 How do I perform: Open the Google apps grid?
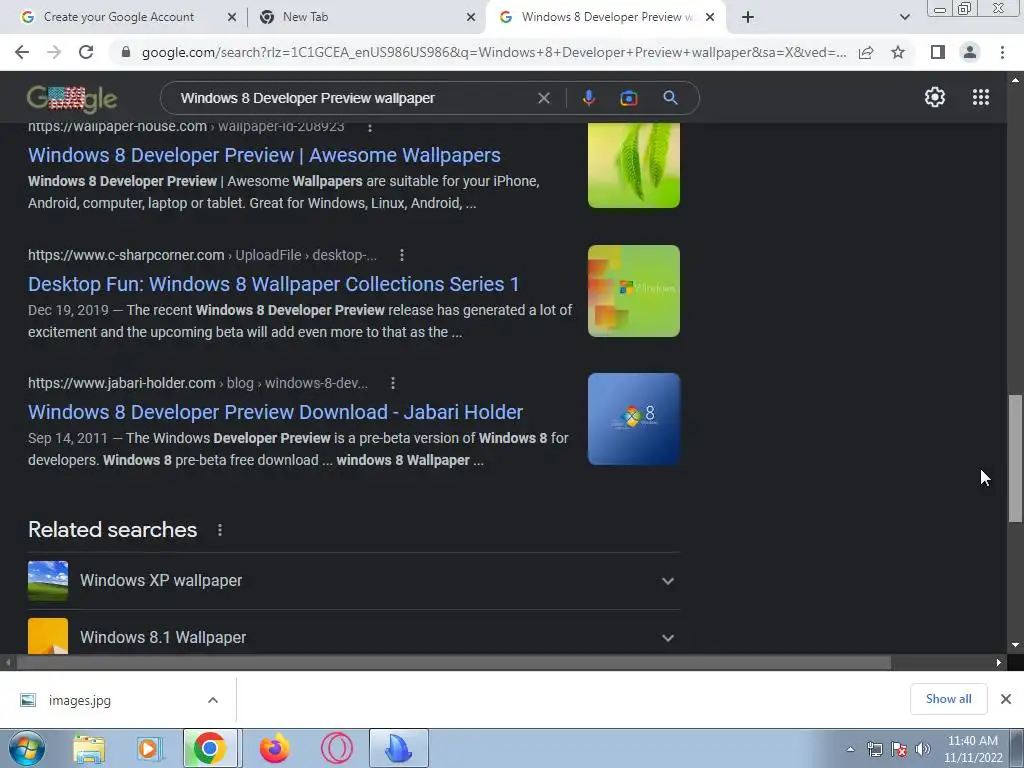click(x=981, y=97)
